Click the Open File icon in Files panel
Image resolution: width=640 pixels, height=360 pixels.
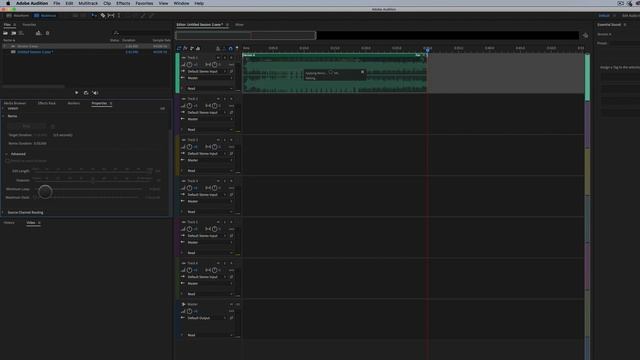[6, 33]
